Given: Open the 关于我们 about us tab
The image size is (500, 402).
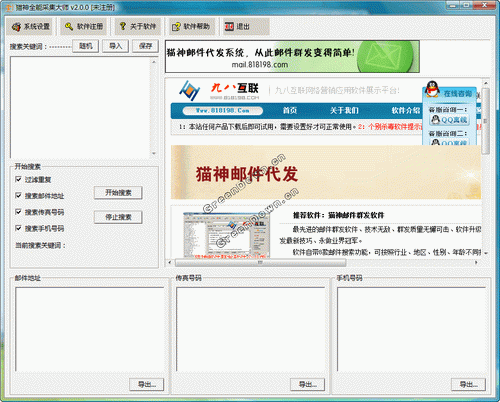Looking at the screenshot, I should [344, 110].
